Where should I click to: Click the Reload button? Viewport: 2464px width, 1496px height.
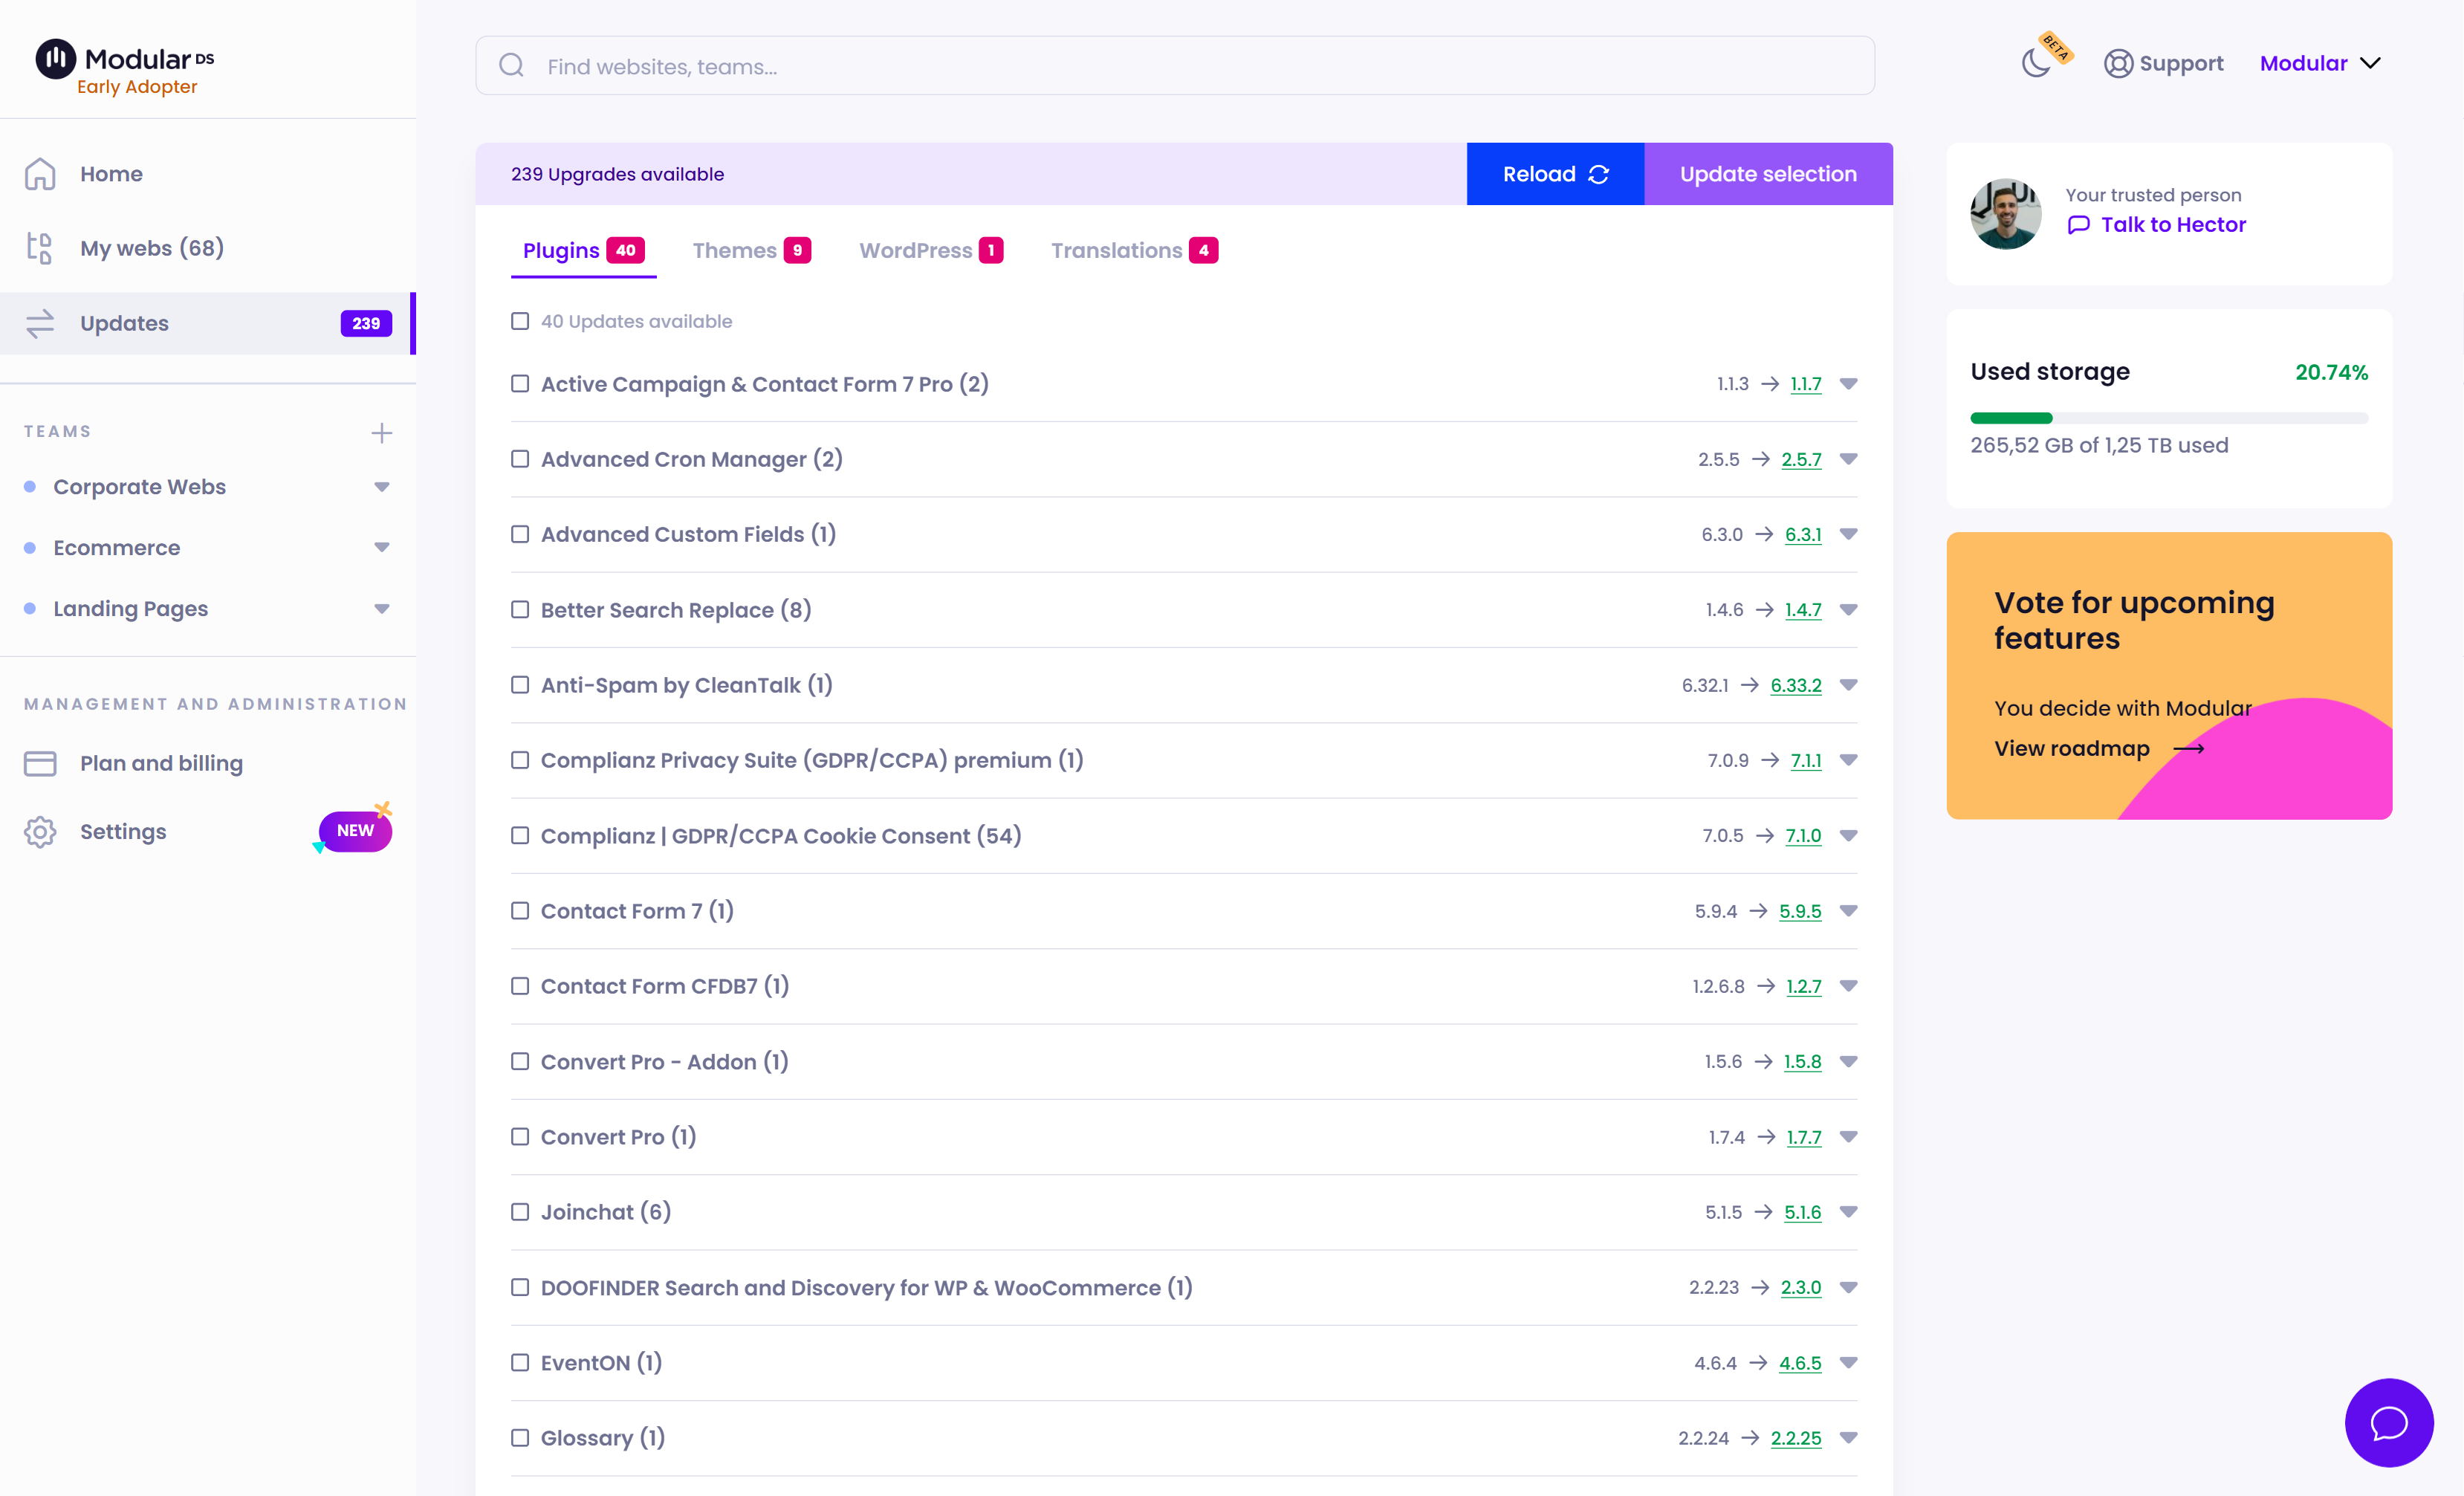1555,174
